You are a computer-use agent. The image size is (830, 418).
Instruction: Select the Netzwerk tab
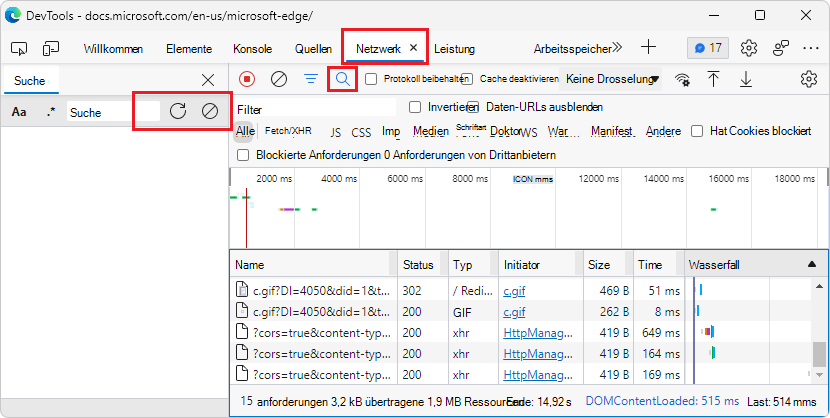pyautogui.click(x=378, y=49)
